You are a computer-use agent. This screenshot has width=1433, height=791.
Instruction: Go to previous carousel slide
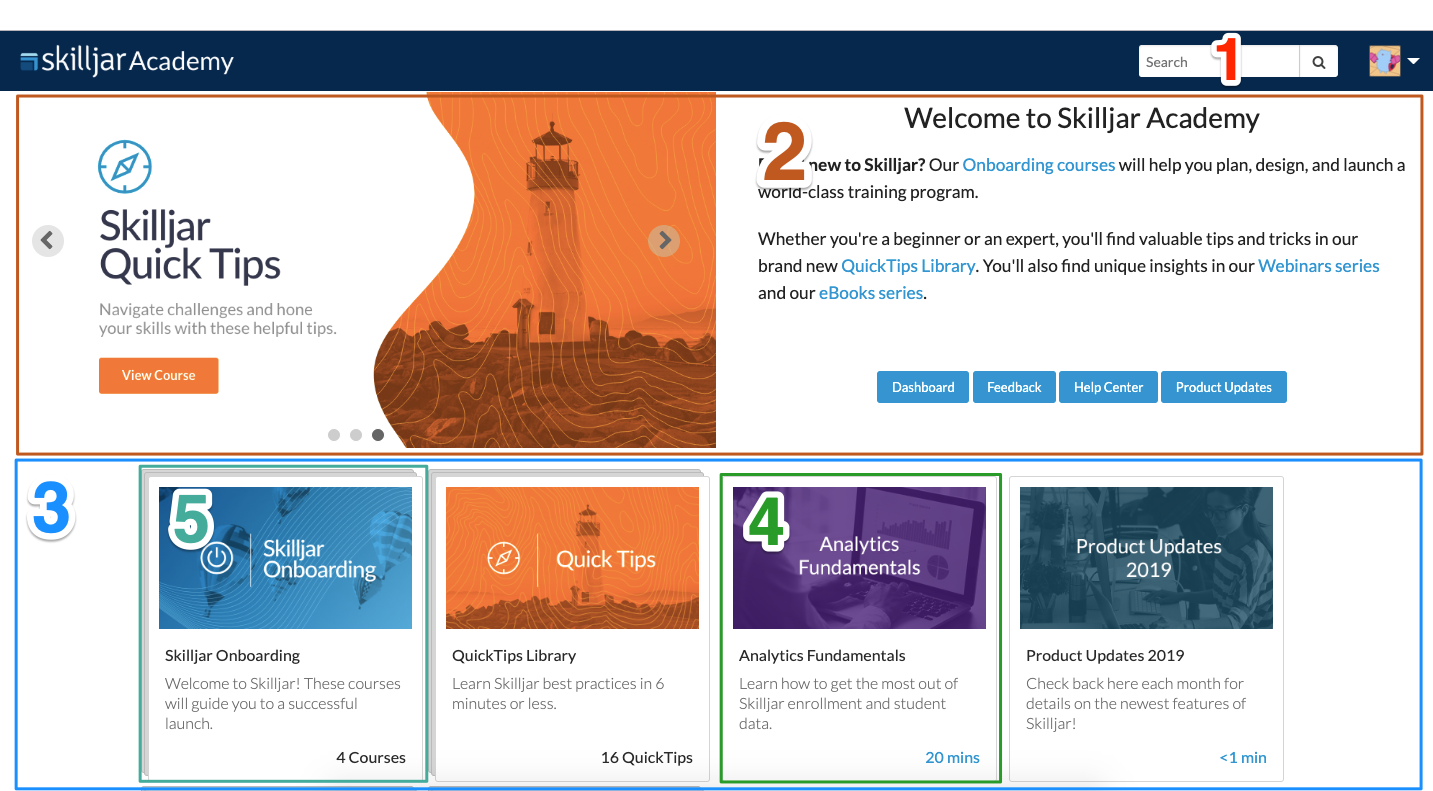[48, 241]
